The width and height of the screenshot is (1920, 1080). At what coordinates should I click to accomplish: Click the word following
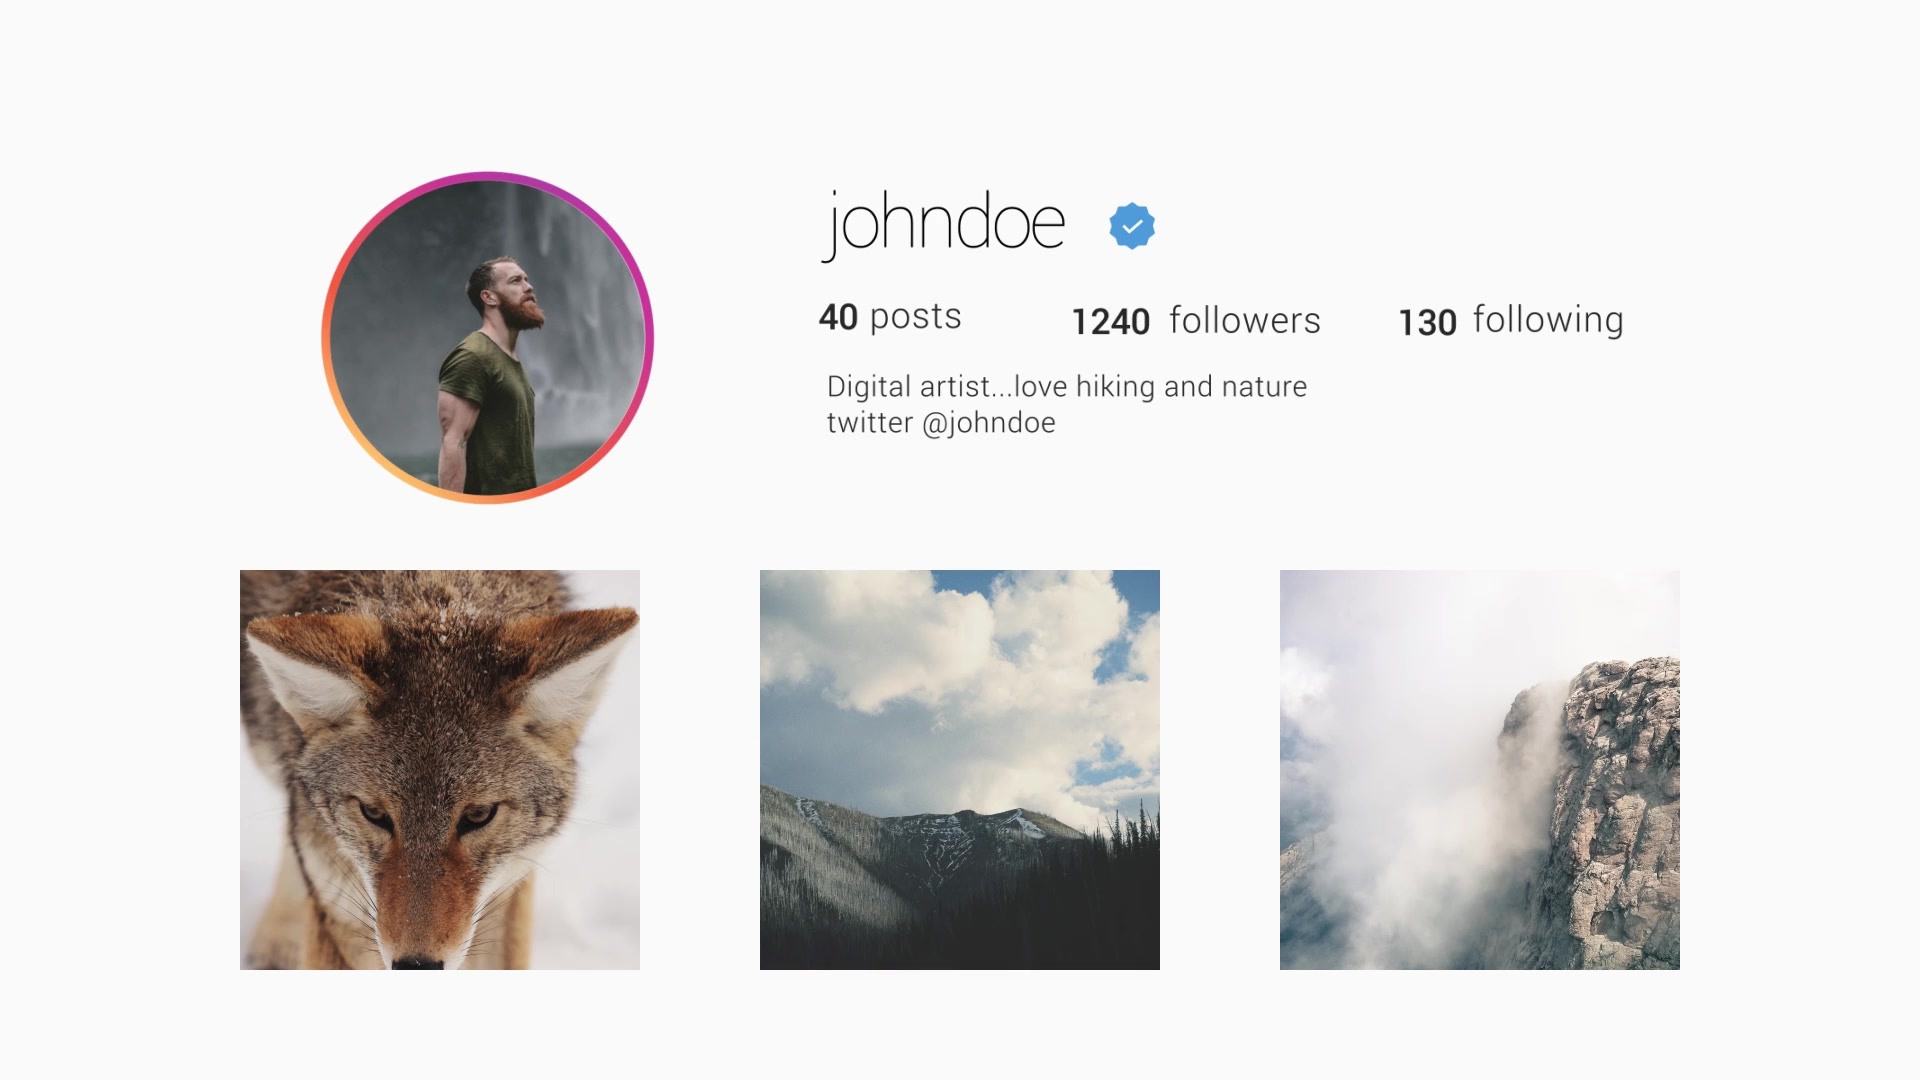pos(1548,321)
